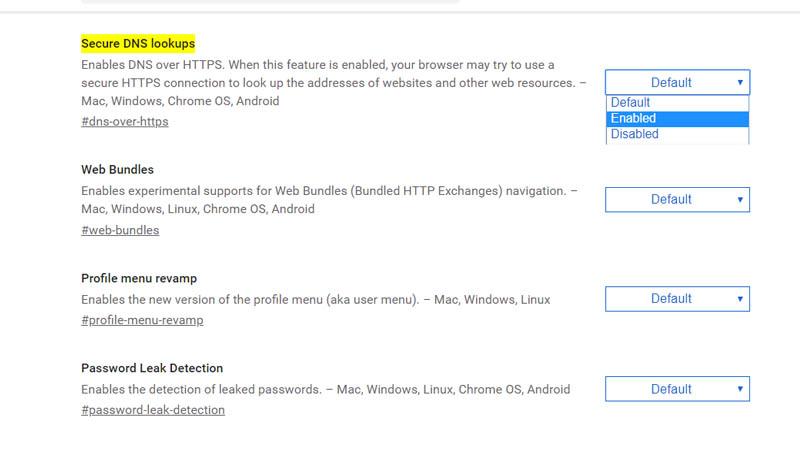Follow the #dns-over-https anchor link
This screenshot has width=800, height=450.
tap(124, 121)
